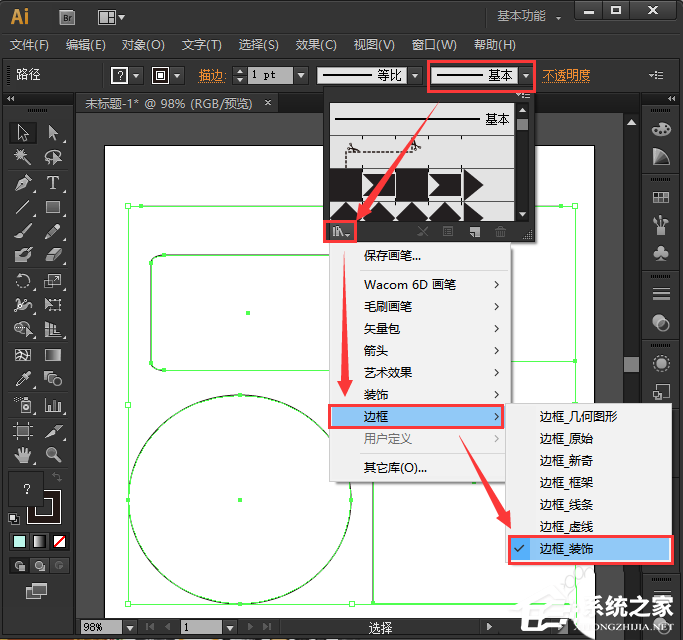Pick the Magic Wand tool
The height and width of the screenshot is (640, 683).
pos(23,158)
